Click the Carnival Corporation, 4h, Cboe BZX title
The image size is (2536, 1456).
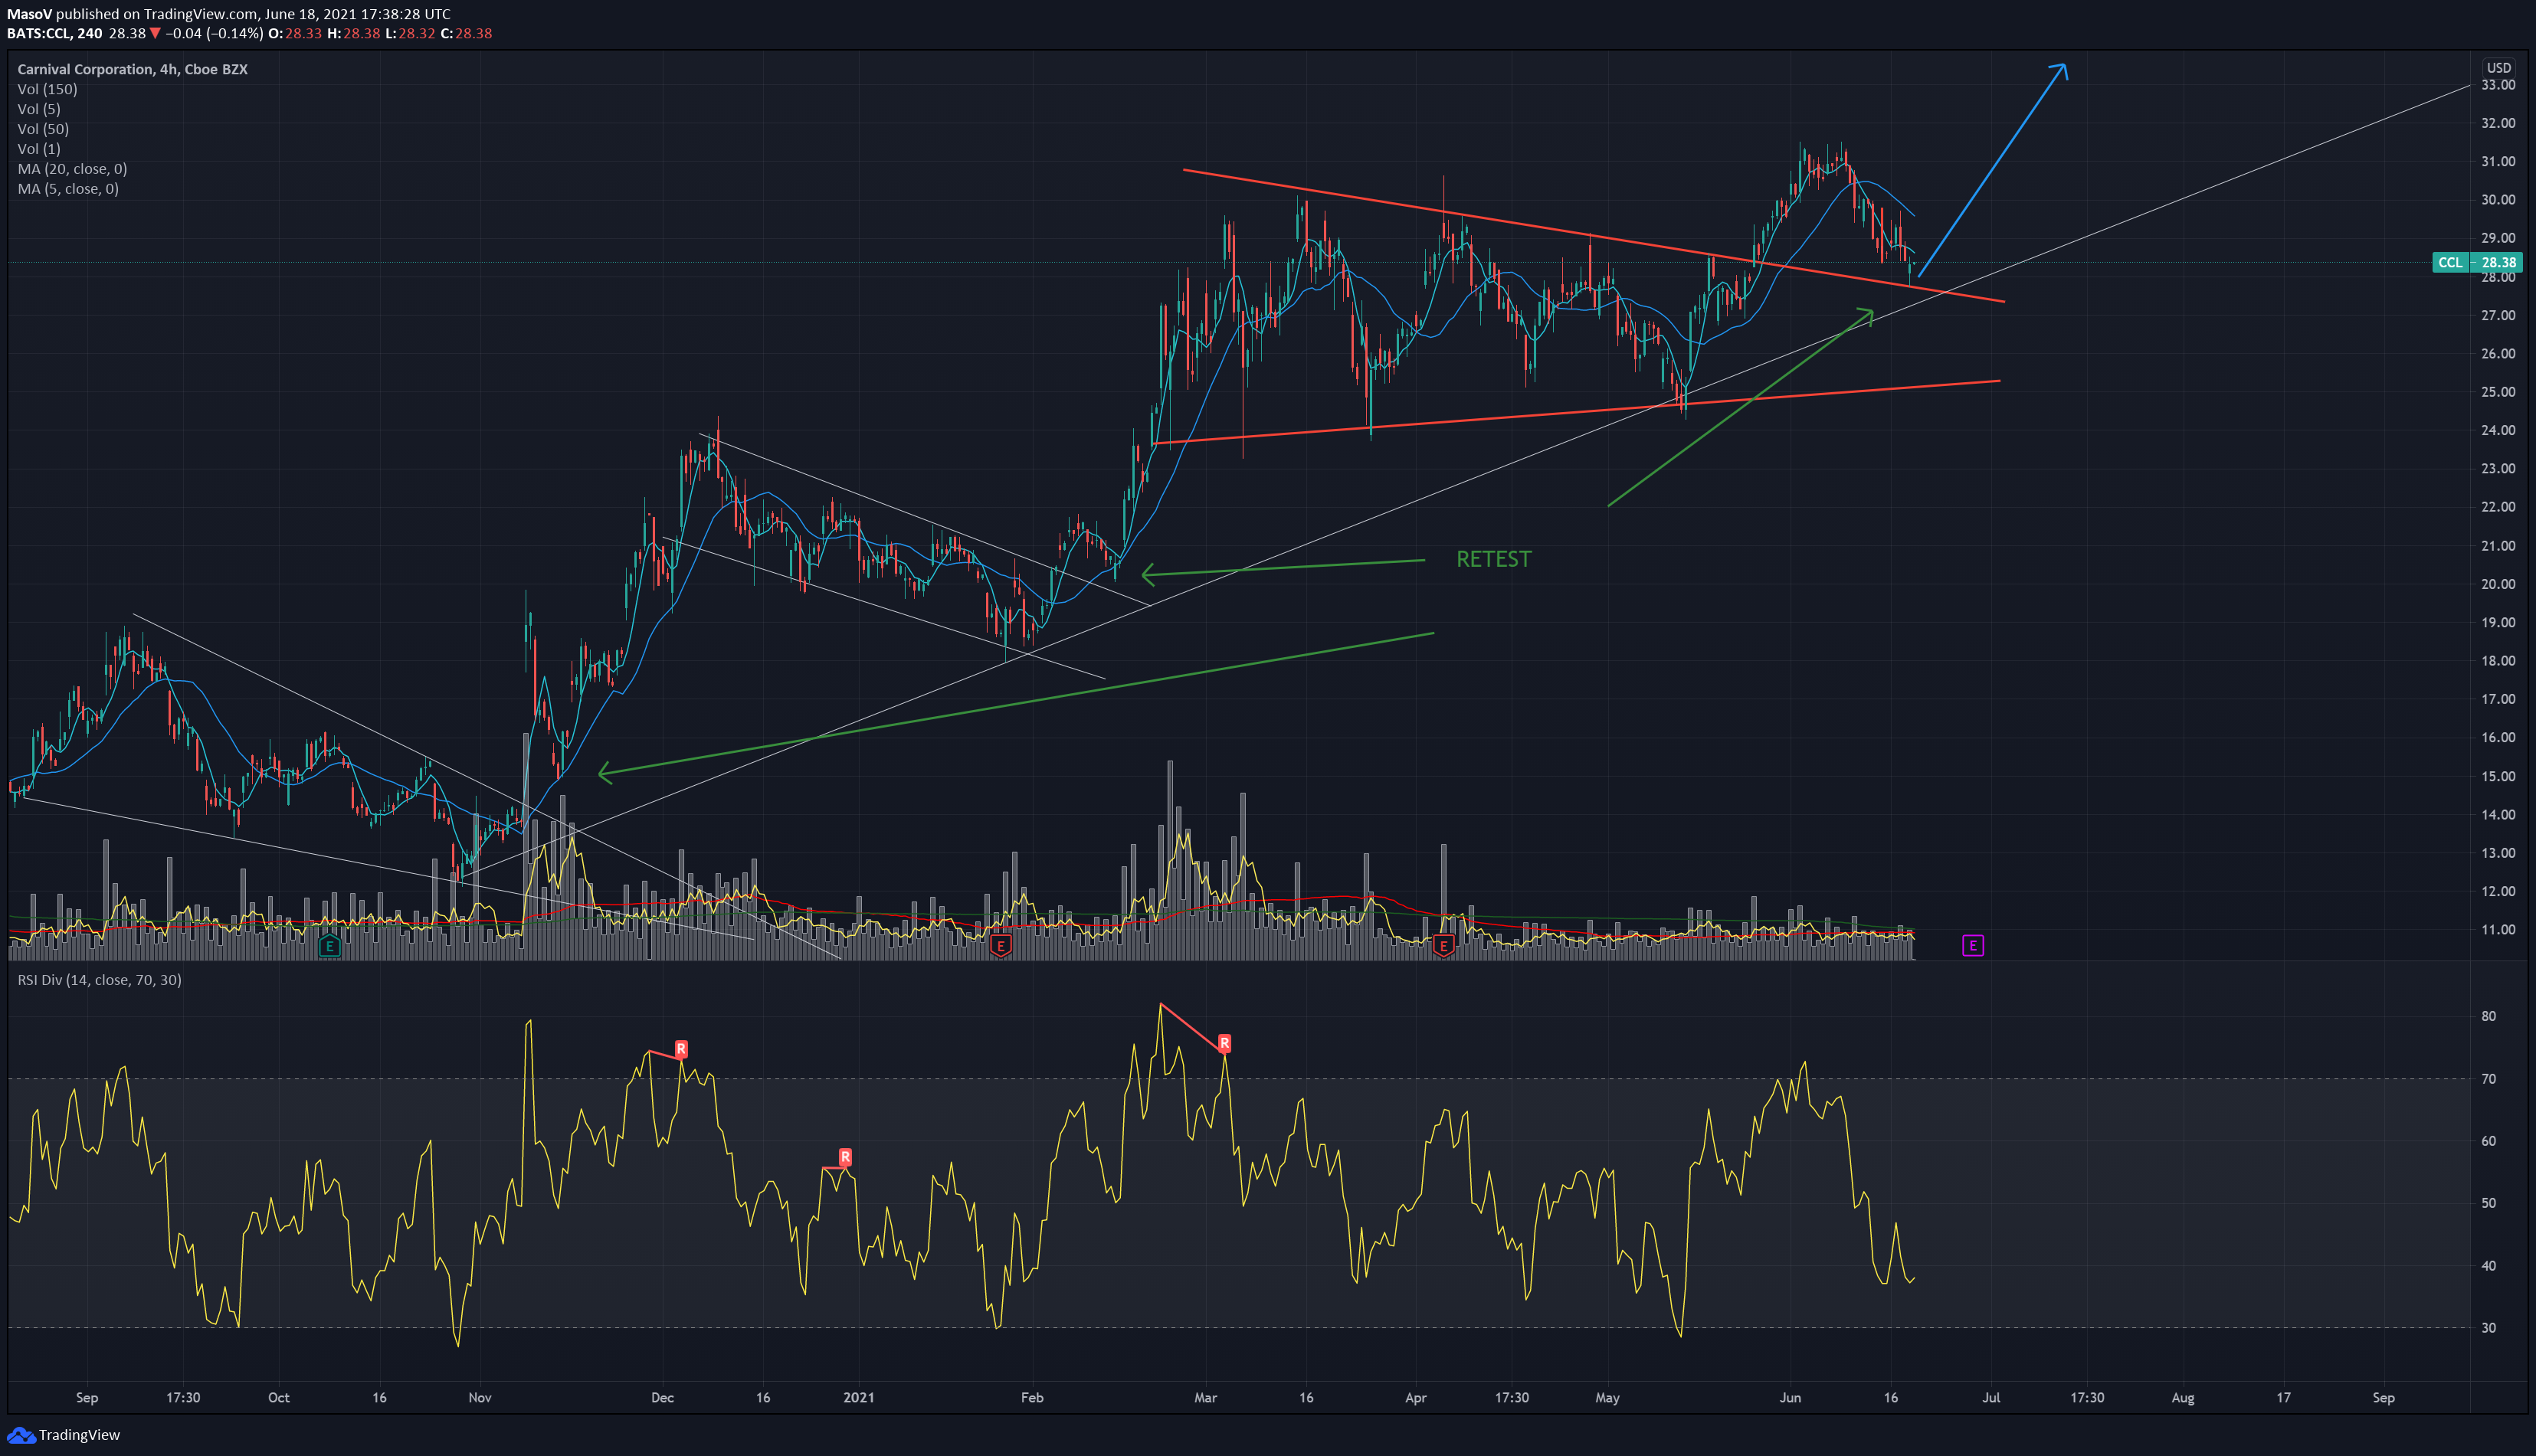click(132, 69)
